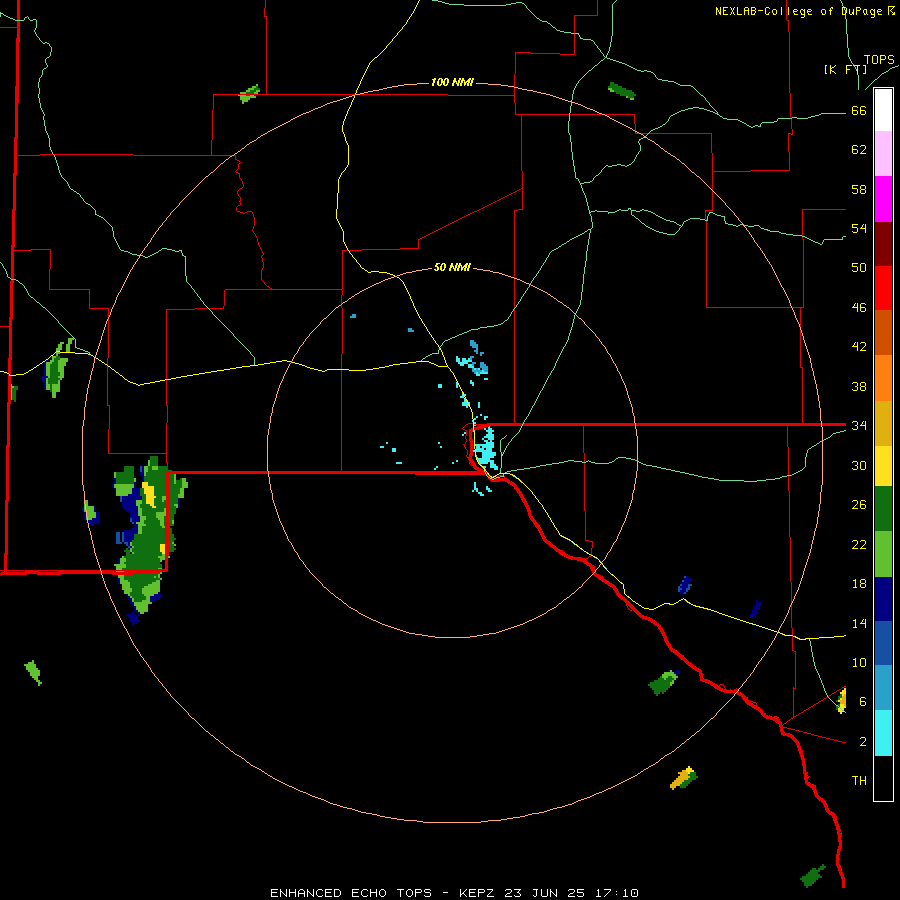Click the '23 JUN 25 17:10' timestamp

[573, 893]
